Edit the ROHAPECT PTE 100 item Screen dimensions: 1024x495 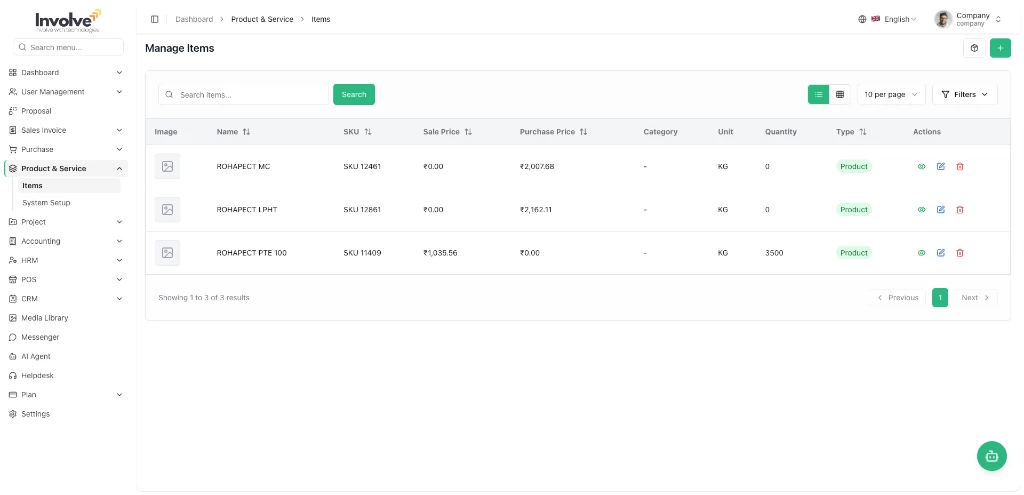click(x=940, y=253)
